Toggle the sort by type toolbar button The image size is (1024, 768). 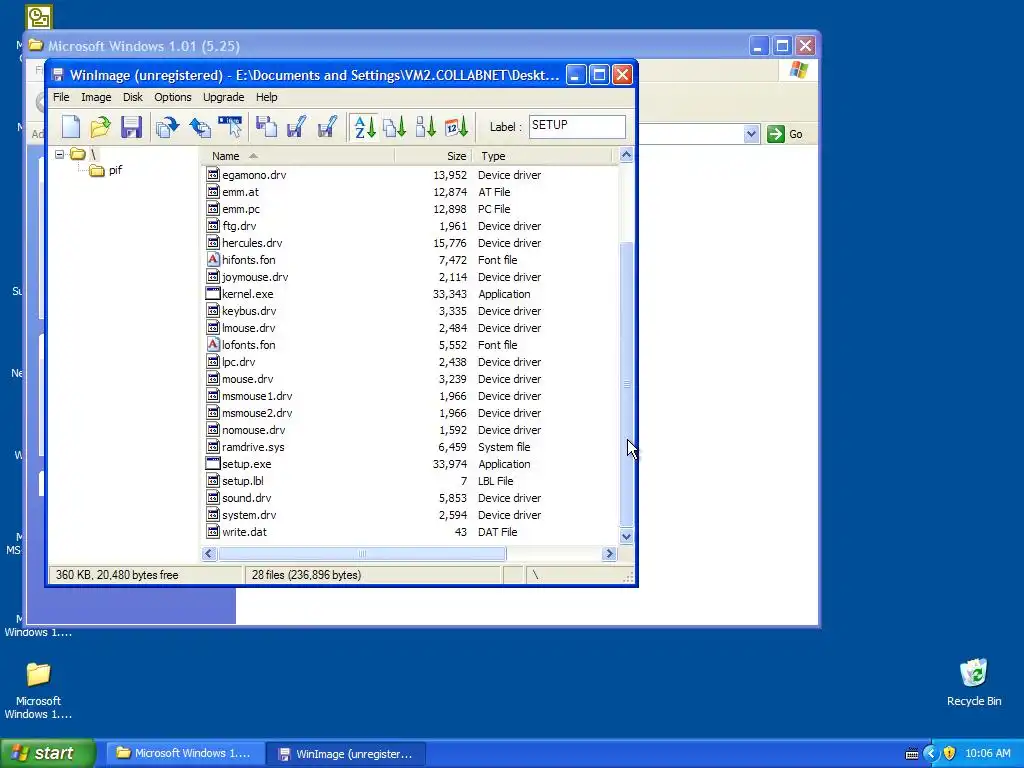coord(394,127)
